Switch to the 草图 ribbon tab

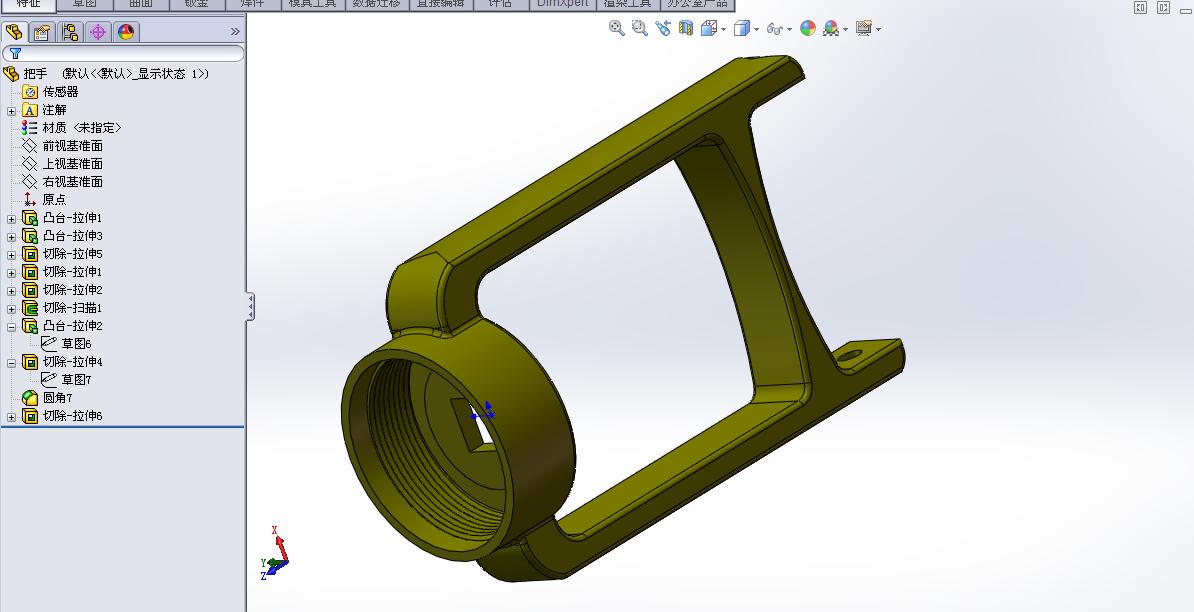[85, 4]
